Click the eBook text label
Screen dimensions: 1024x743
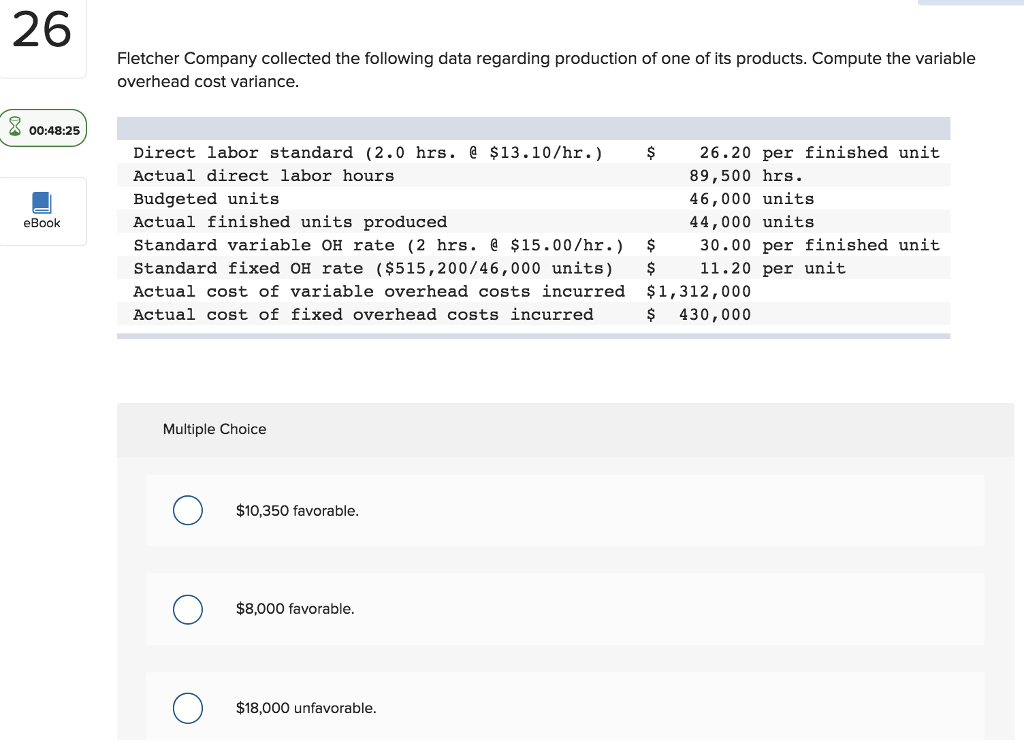(x=42, y=223)
